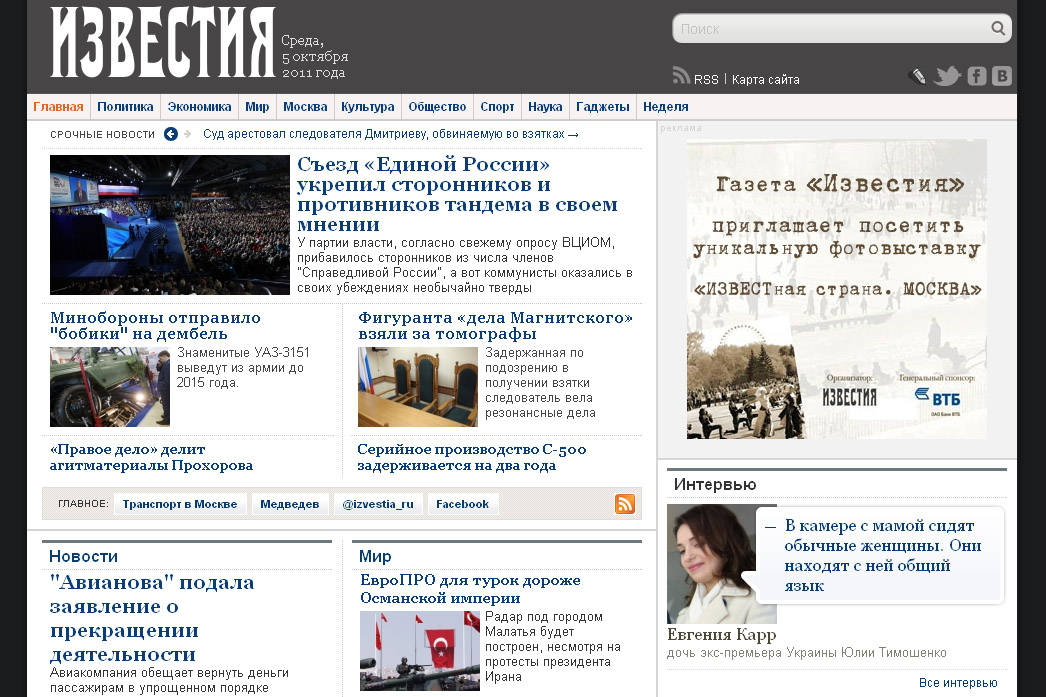This screenshot has height=697, width=1046.
Task: Open the Спорт section
Action: (497, 107)
